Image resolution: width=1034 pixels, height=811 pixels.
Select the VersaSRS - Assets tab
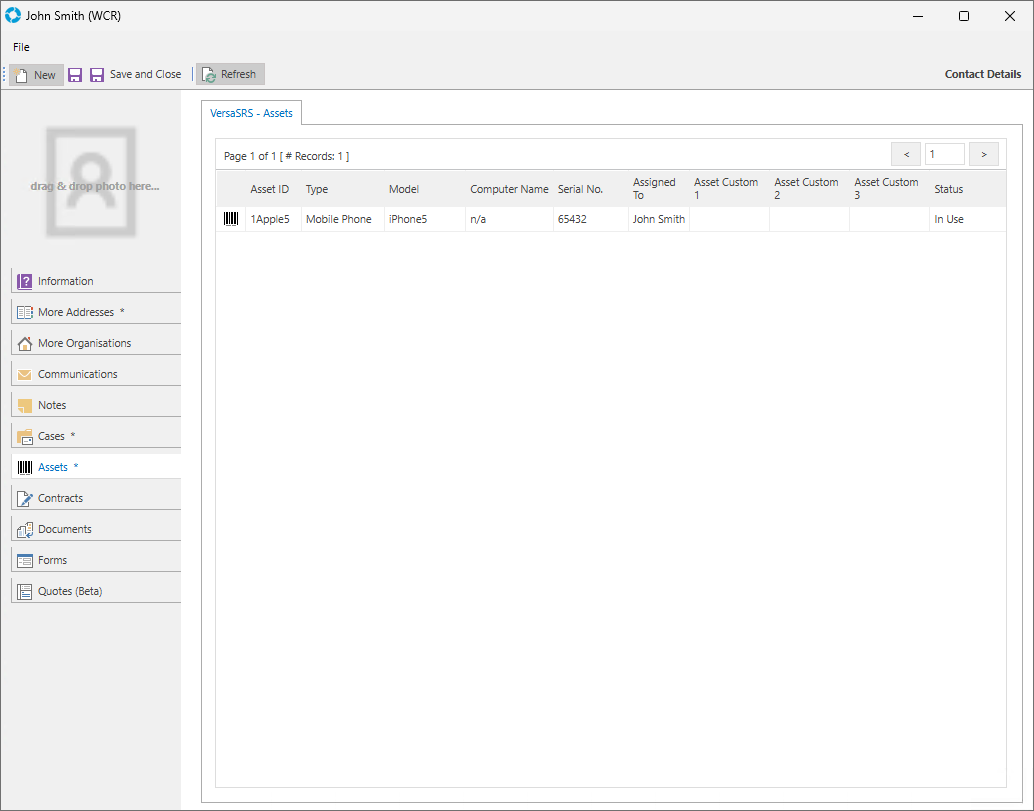point(251,113)
